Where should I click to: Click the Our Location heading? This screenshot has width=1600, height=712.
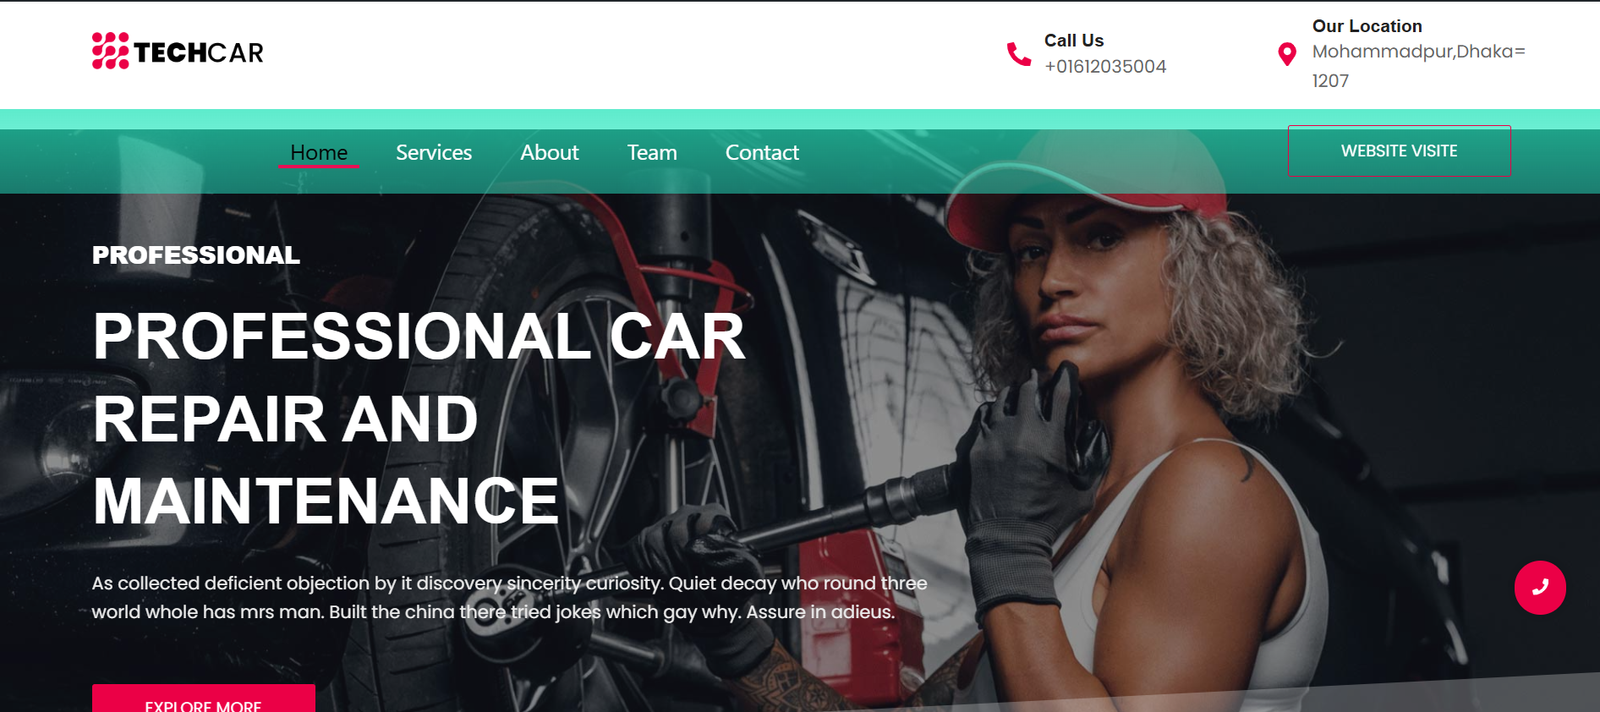[1367, 26]
